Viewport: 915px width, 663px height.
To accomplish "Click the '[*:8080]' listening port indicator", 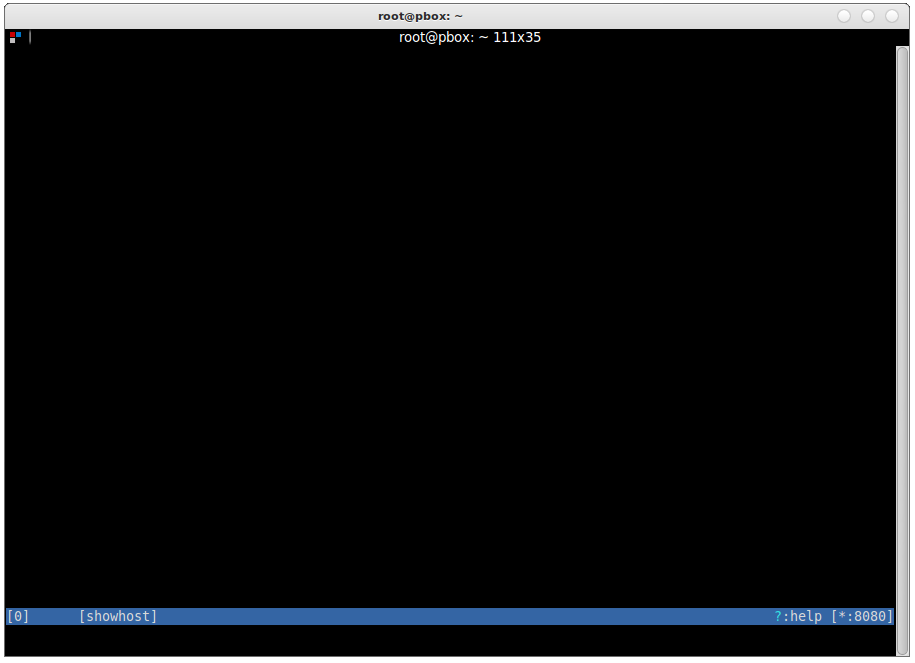I will tap(862, 616).
